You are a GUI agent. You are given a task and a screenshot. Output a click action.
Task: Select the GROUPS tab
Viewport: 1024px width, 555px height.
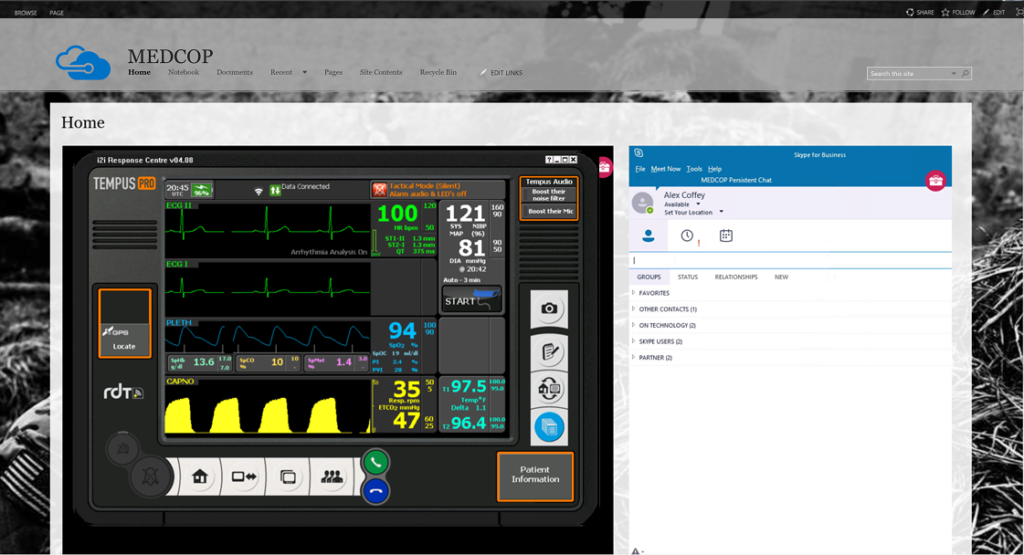tap(648, 277)
